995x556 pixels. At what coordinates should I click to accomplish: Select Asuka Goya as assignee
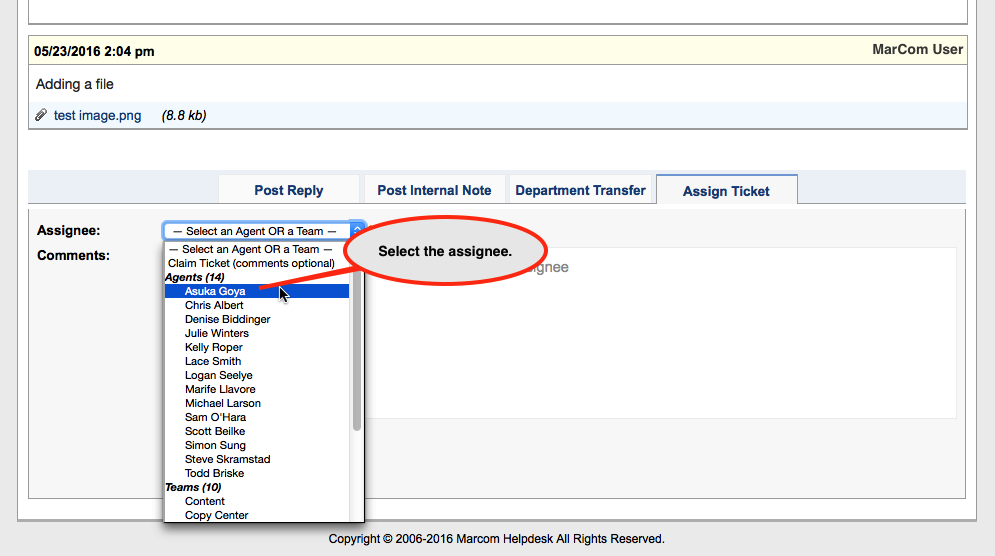pyautogui.click(x=257, y=291)
